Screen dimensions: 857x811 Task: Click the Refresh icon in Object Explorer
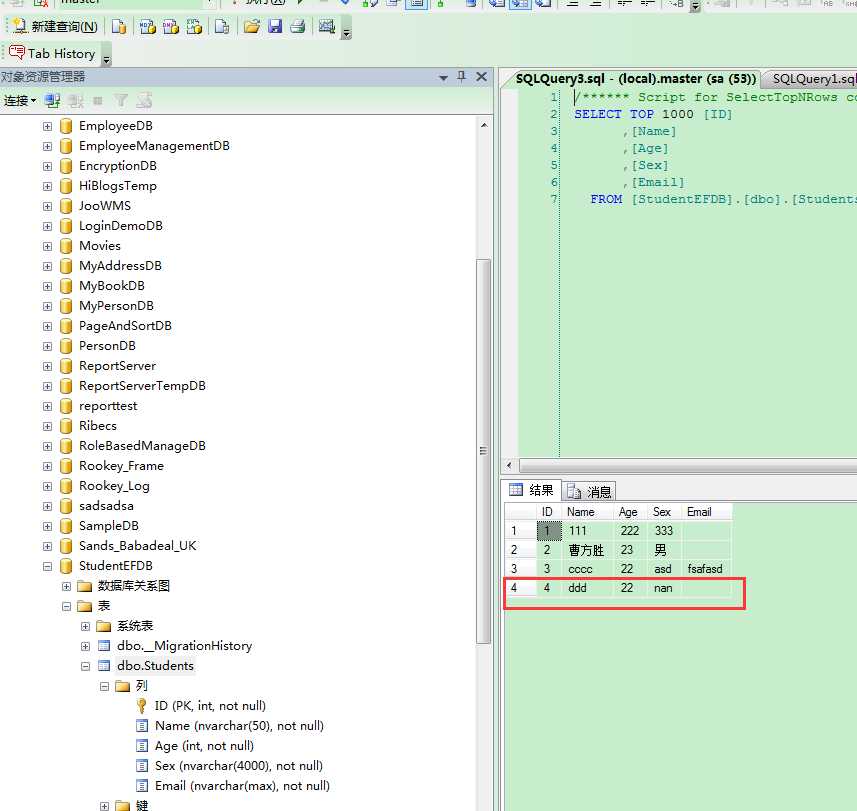click(x=144, y=101)
